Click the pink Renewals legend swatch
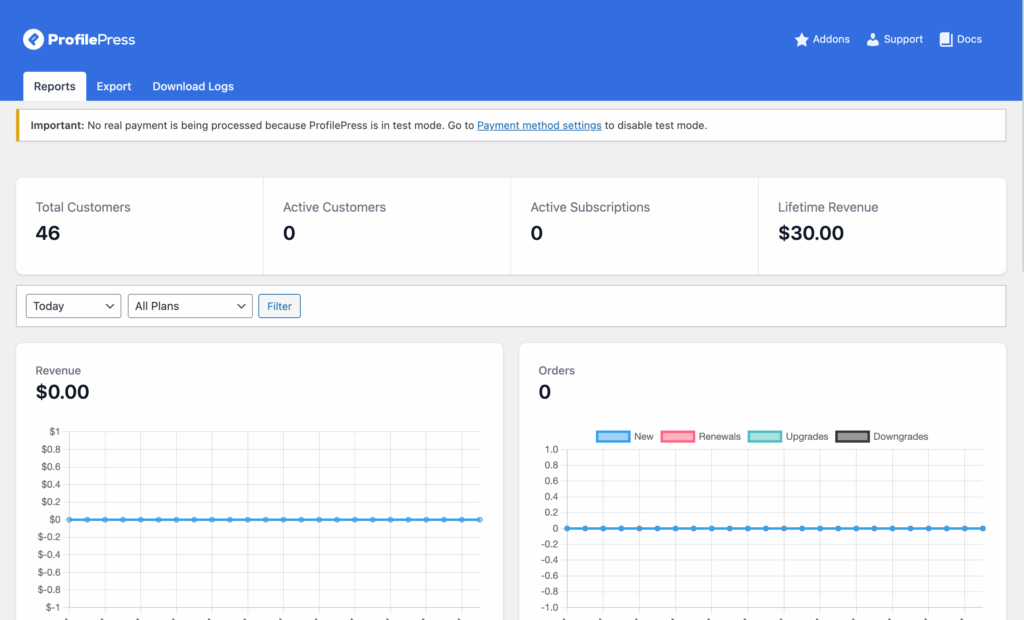 click(x=676, y=436)
